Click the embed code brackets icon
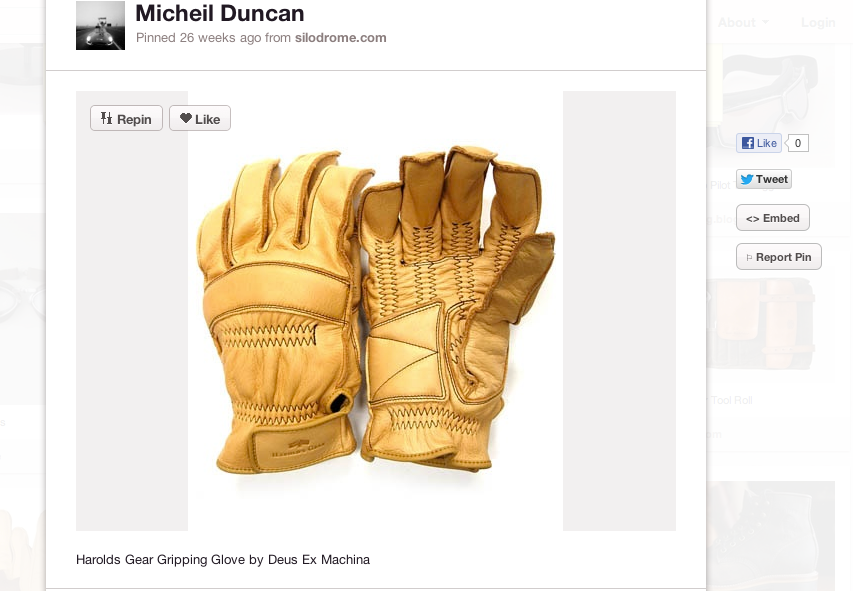Image resolution: width=853 pixels, height=591 pixels. [x=752, y=219]
